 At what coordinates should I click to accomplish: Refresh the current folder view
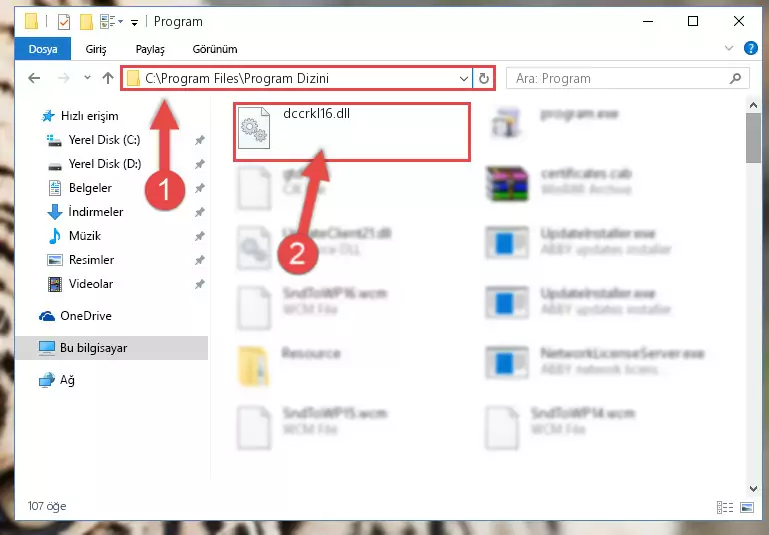[x=484, y=78]
